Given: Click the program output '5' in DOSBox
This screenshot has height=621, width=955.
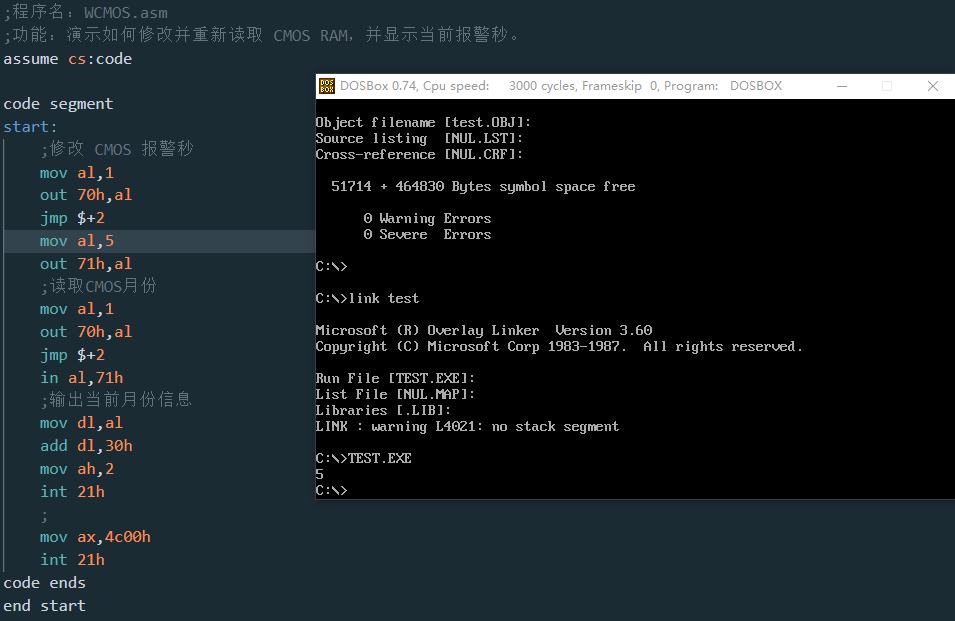Looking at the screenshot, I should coord(320,474).
